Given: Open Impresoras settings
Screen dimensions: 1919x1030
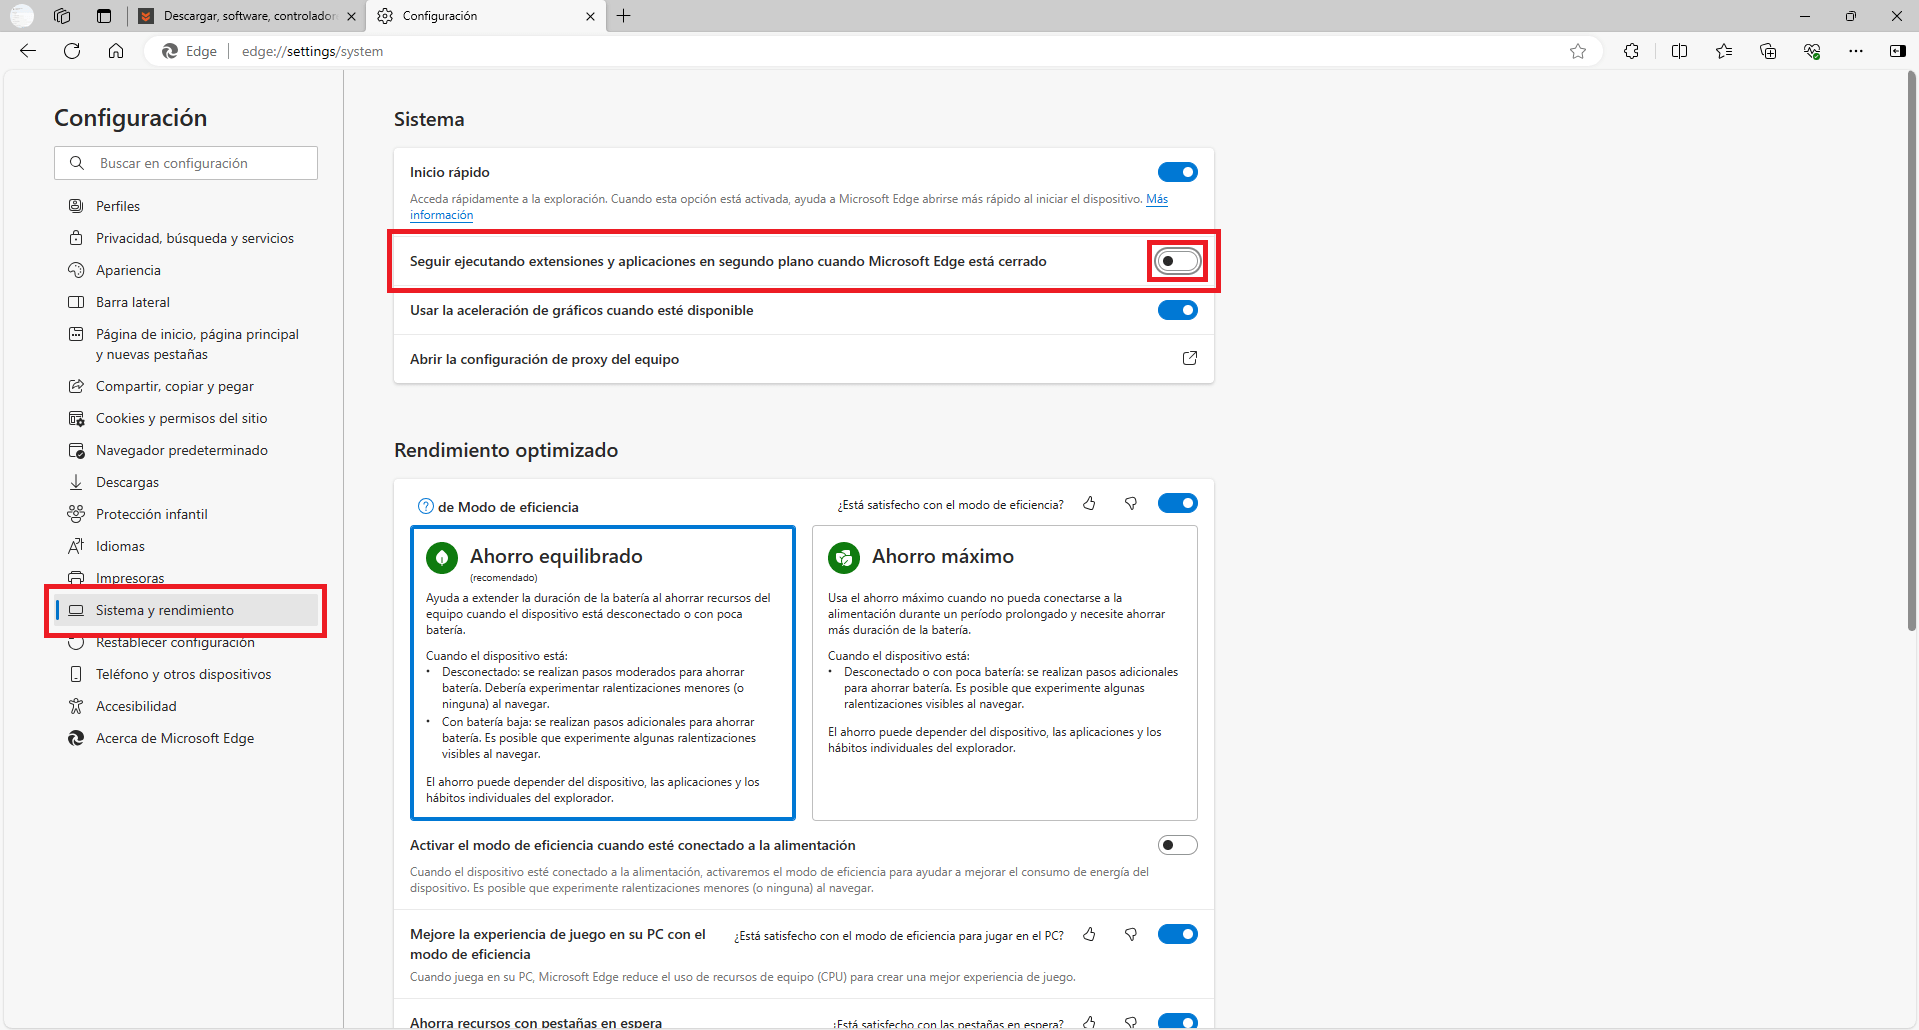Looking at the screenshot, I should click(x=186, y=578).
